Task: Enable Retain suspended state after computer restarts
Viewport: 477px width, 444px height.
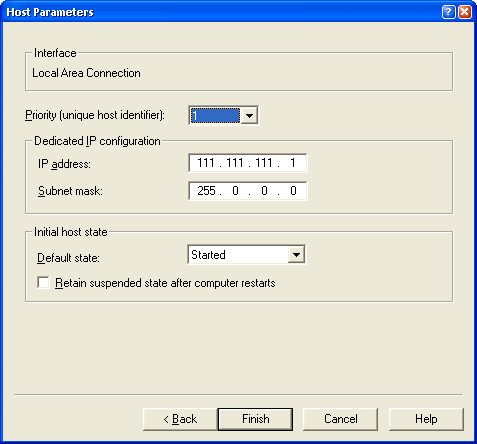Action: (43, 283)
